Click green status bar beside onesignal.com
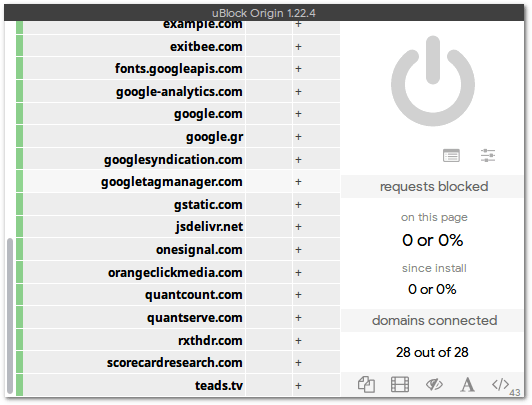532x405 pixels. tap(19, 250)
